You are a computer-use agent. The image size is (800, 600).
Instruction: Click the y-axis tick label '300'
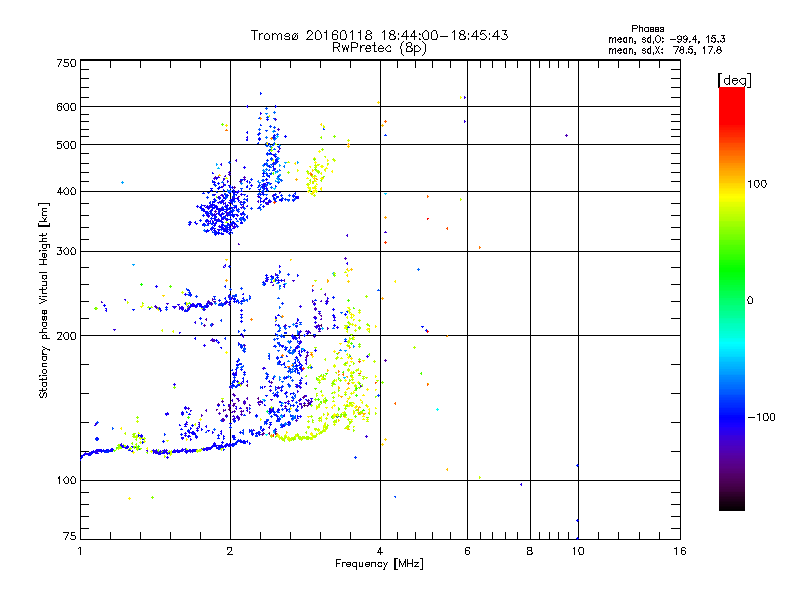click(66, 251)
